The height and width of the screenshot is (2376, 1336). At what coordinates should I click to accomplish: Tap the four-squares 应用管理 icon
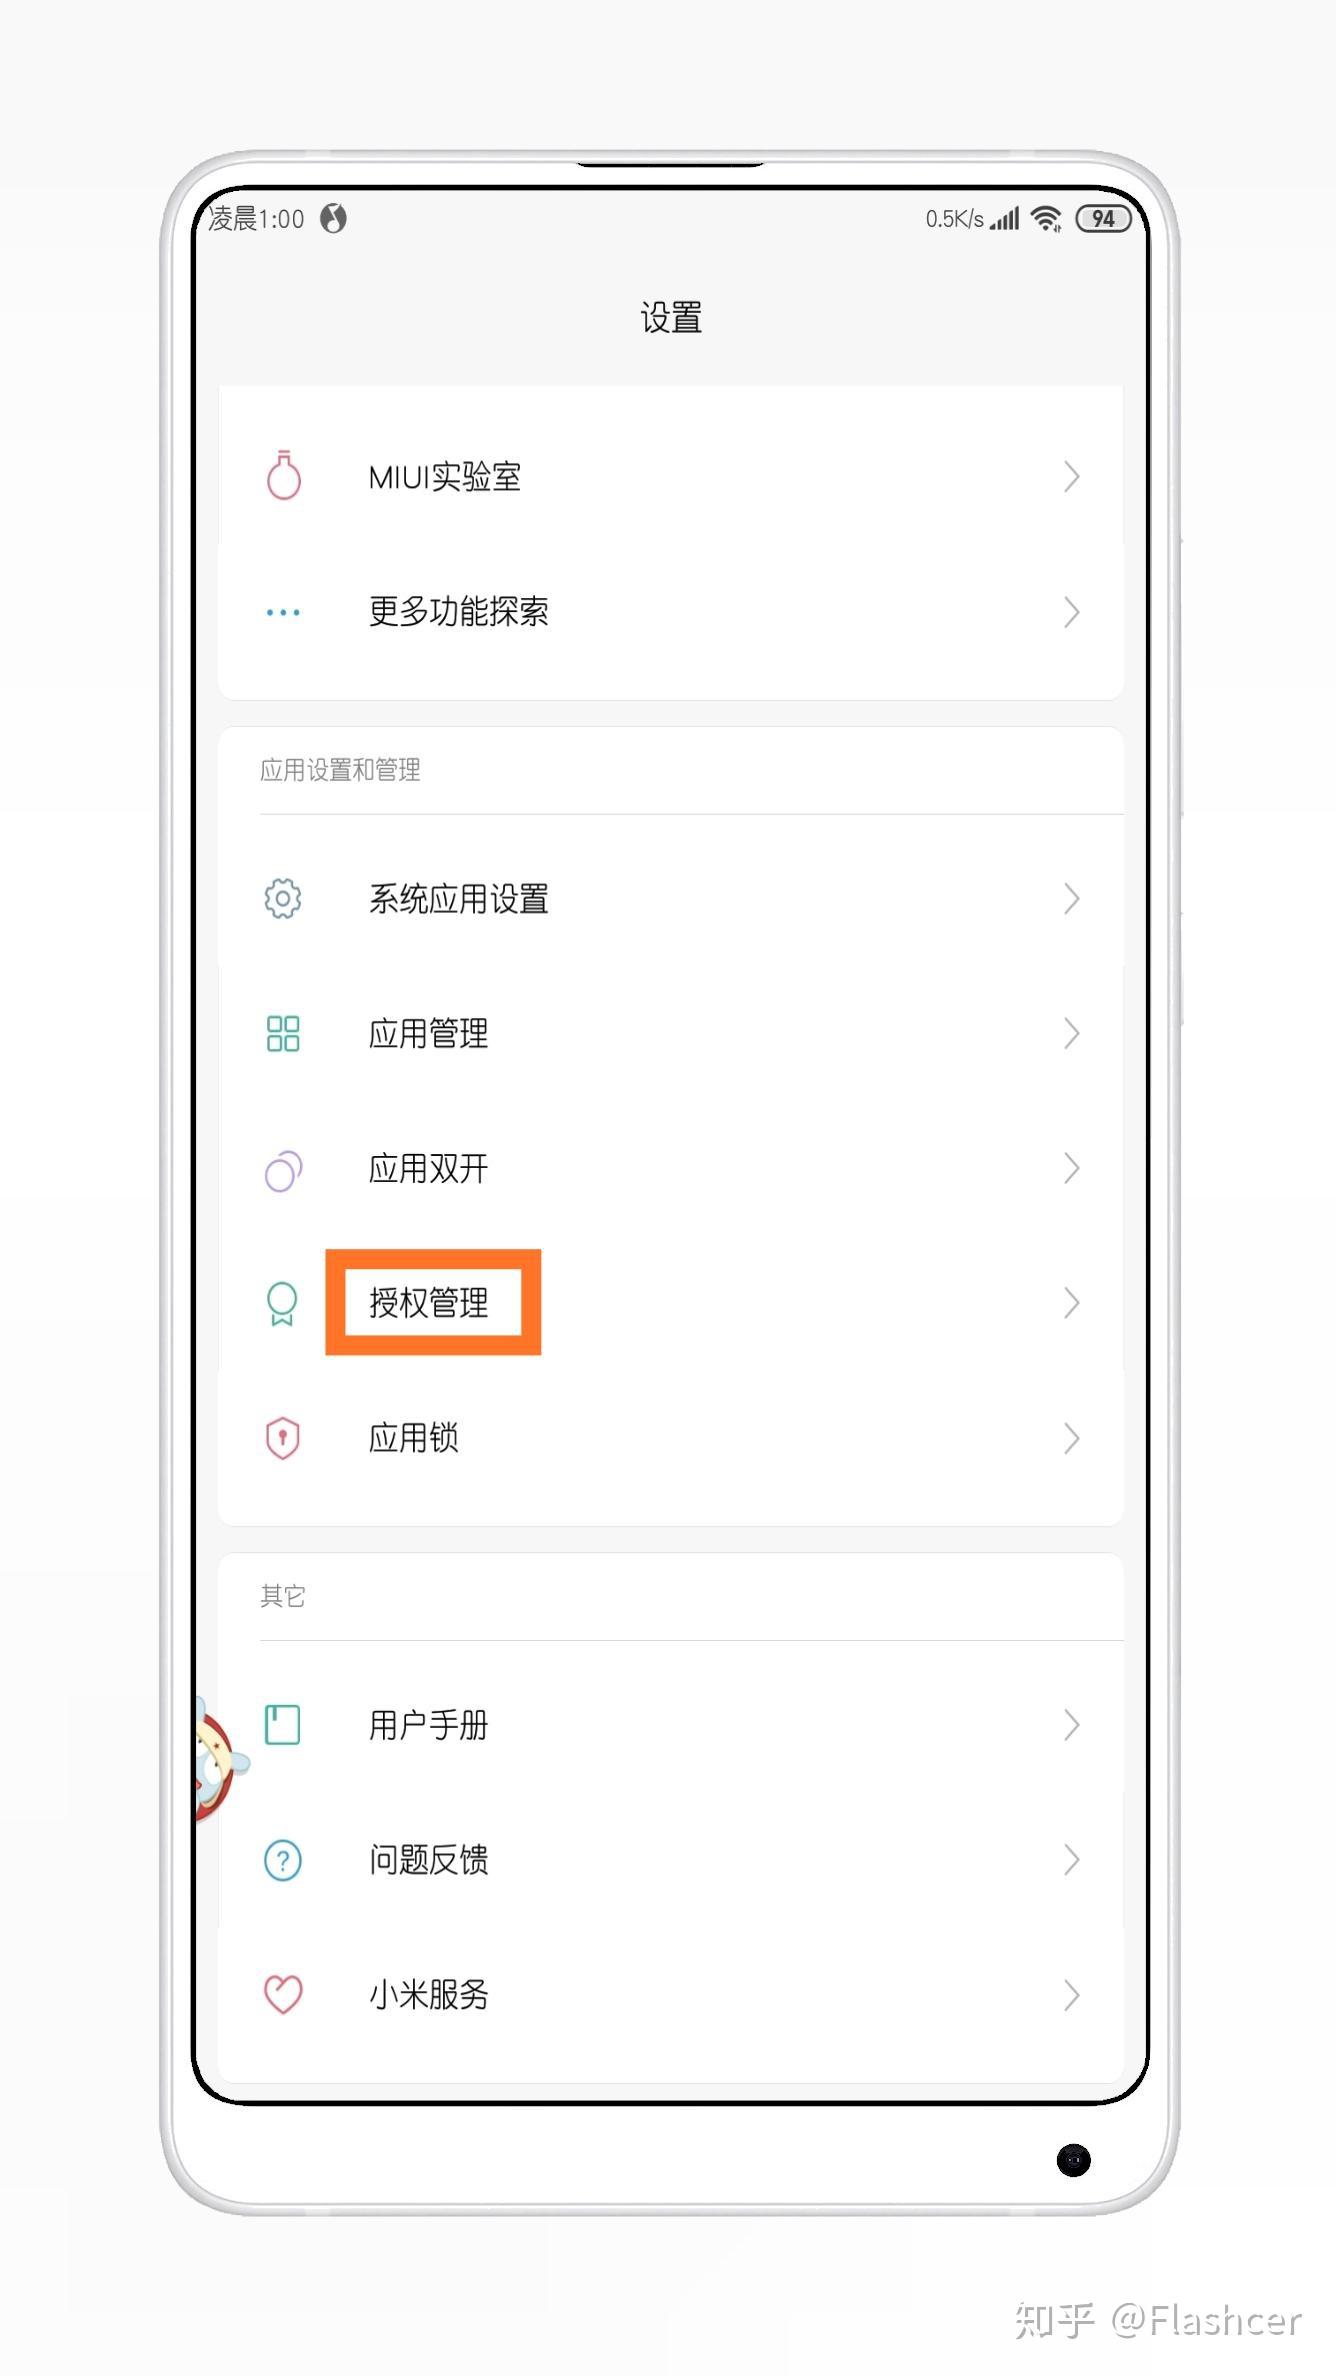point(283,1033)
